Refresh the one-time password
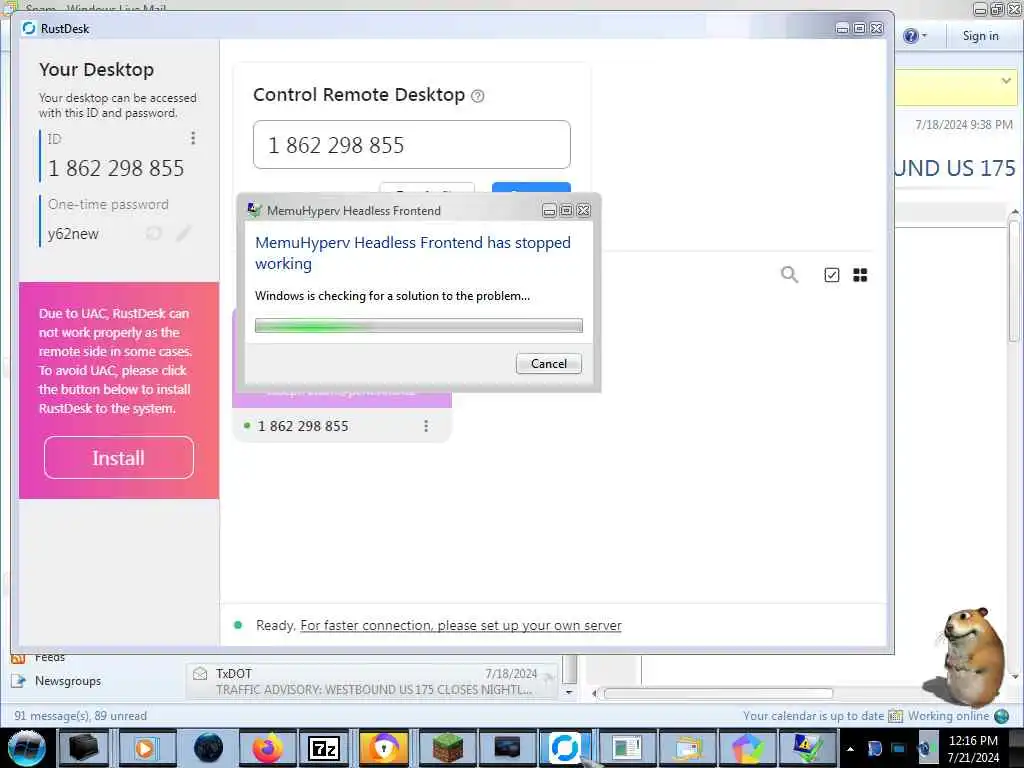This screenshot has width=1024, height=768. (x=153, y=233)
